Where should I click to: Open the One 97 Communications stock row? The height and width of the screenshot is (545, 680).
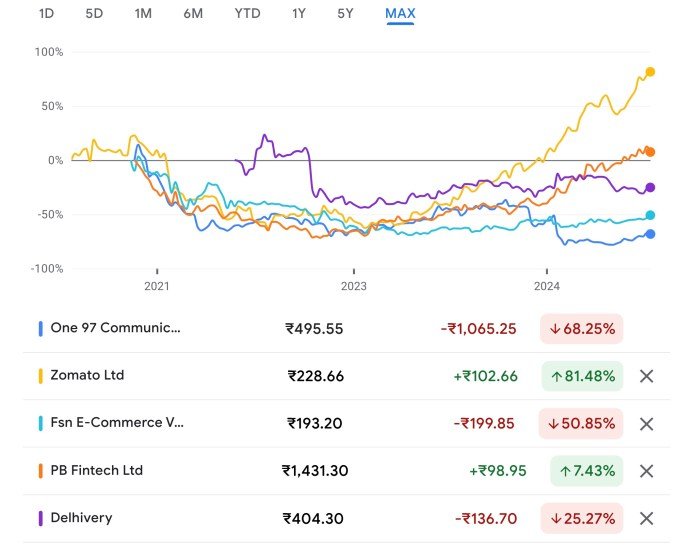116,328
